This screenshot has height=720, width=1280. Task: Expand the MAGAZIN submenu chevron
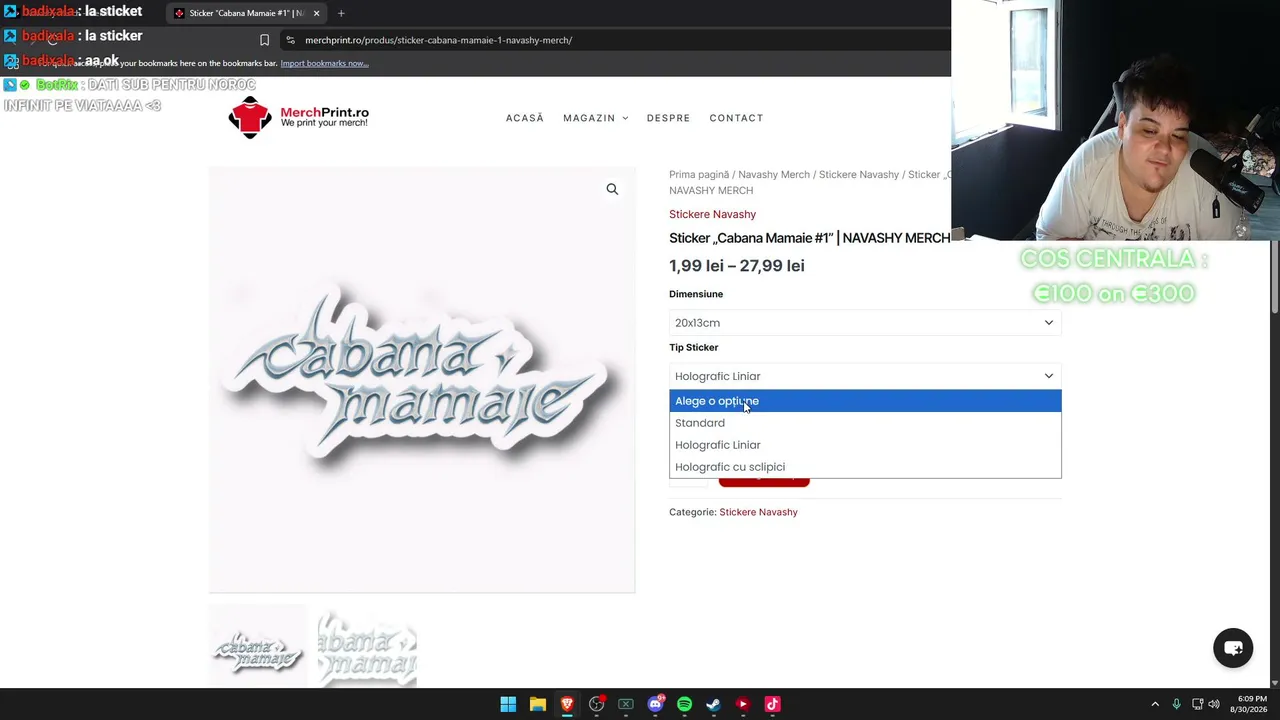625,118
